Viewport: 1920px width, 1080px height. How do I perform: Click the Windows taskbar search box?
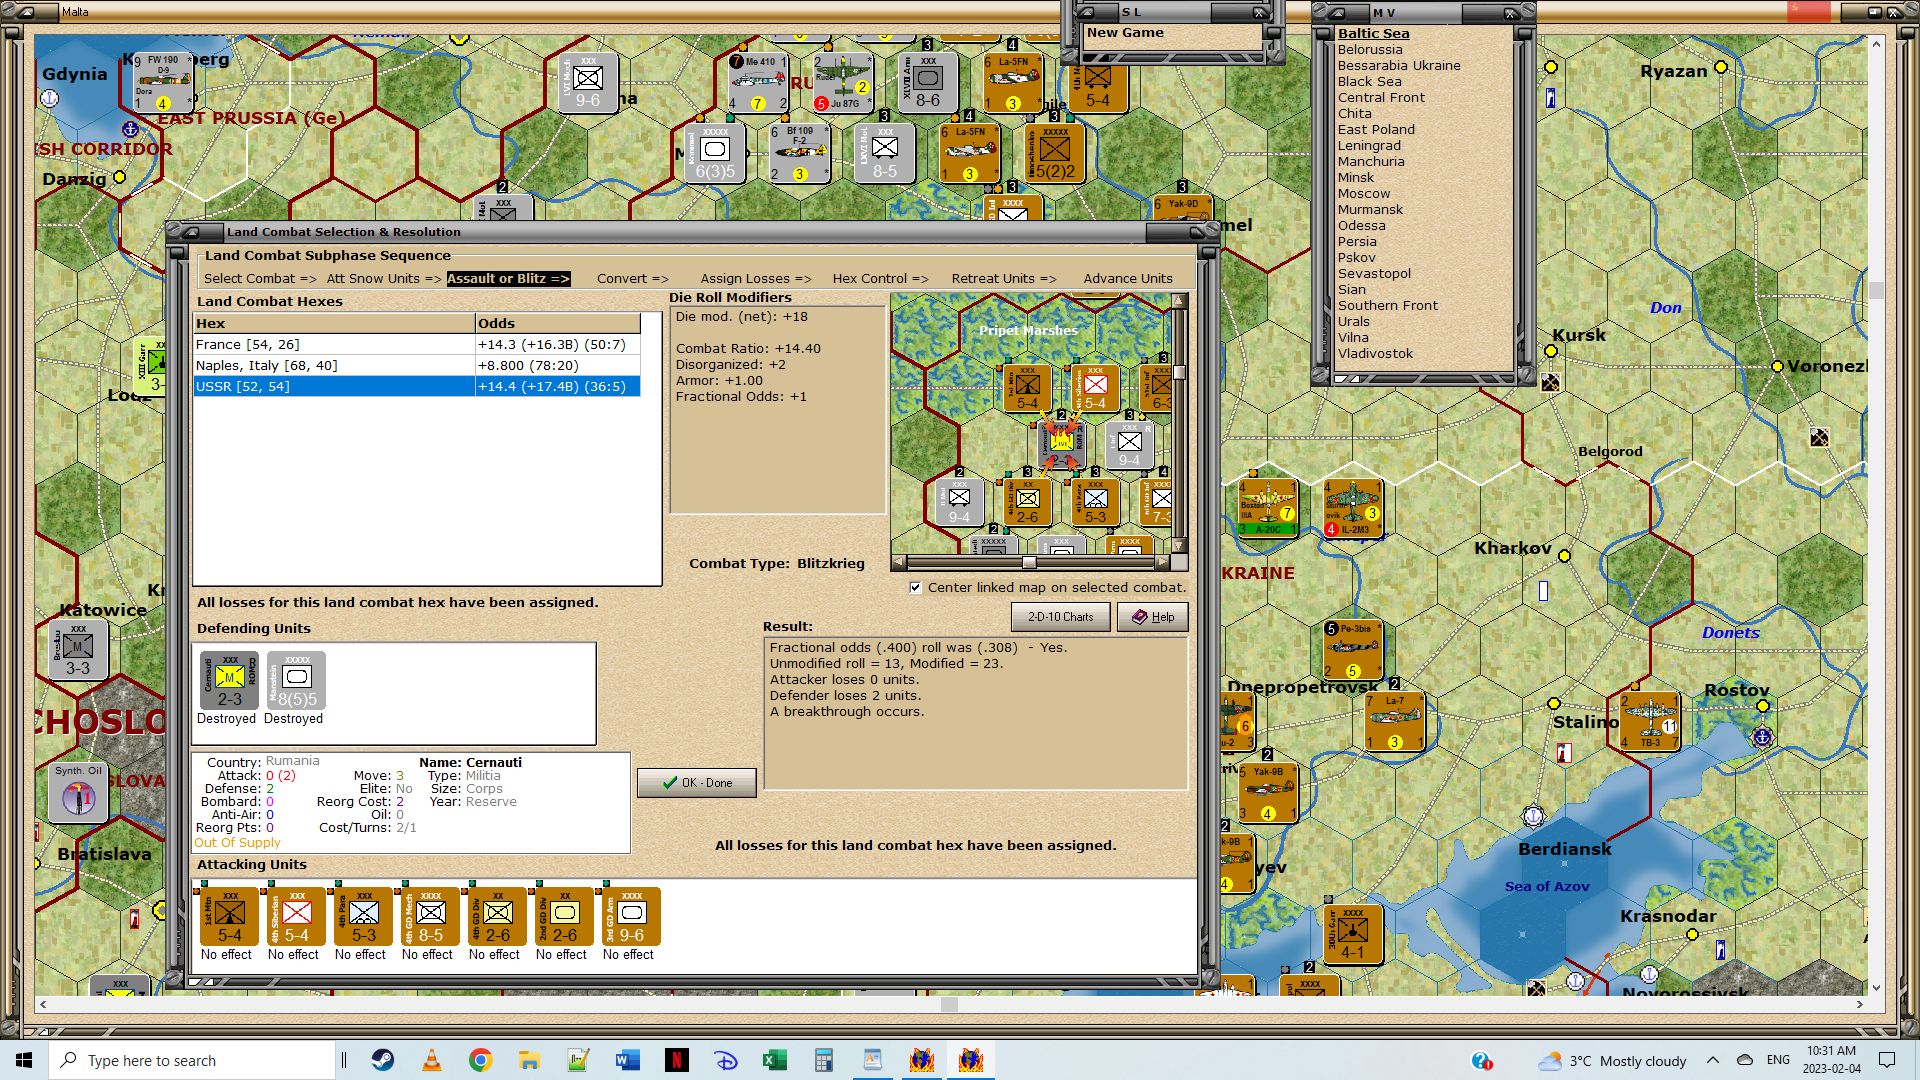click(192, 1060)
